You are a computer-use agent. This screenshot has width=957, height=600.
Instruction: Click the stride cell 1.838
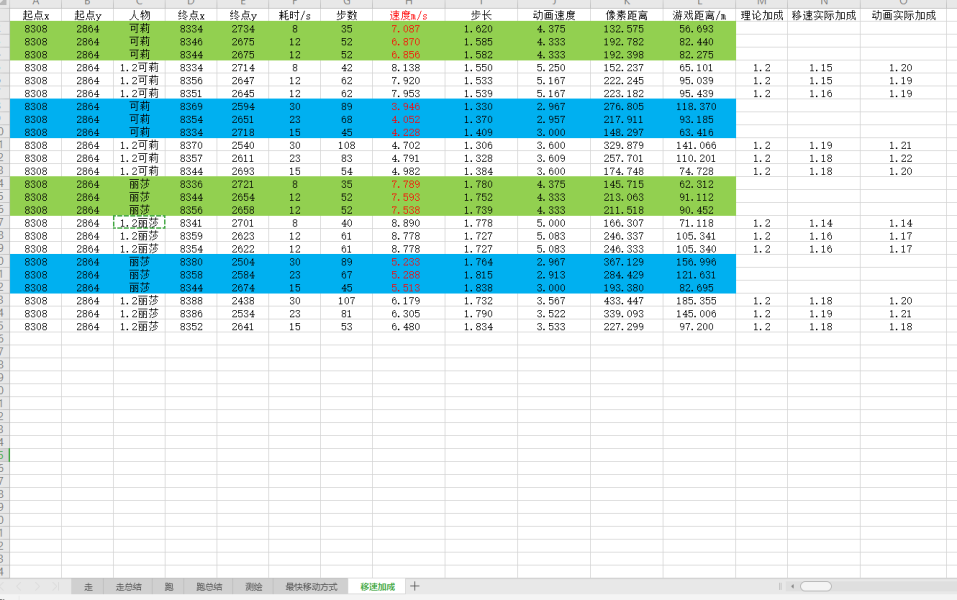click(481, 288)
